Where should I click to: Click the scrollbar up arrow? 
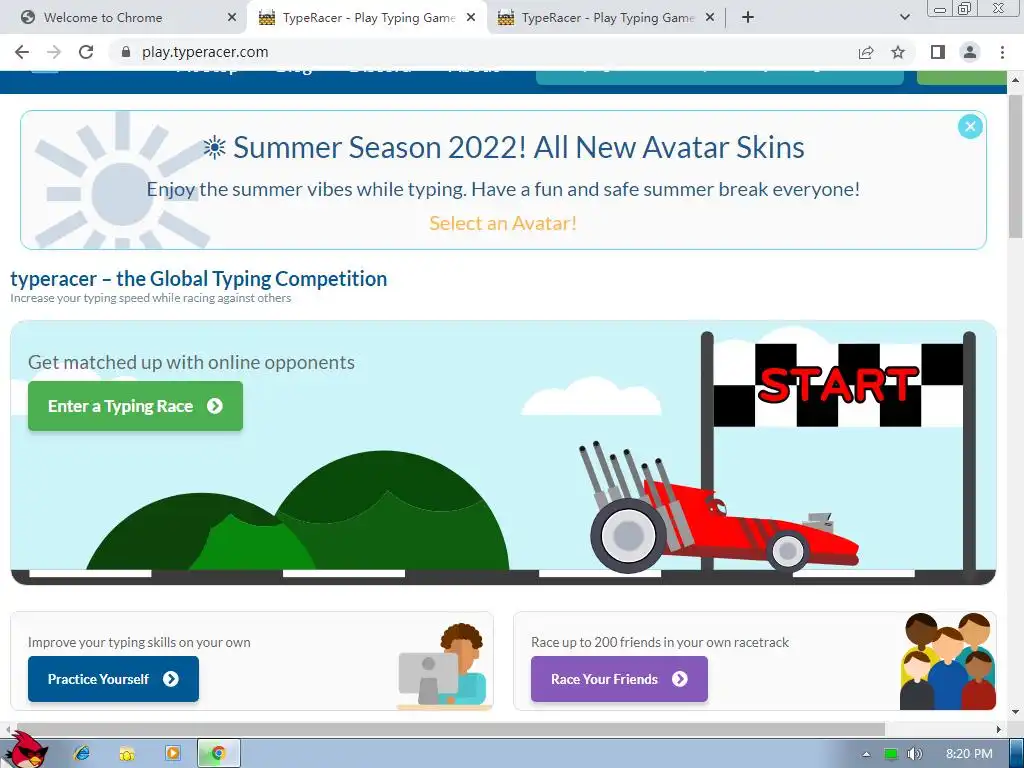pos(1016,80)
